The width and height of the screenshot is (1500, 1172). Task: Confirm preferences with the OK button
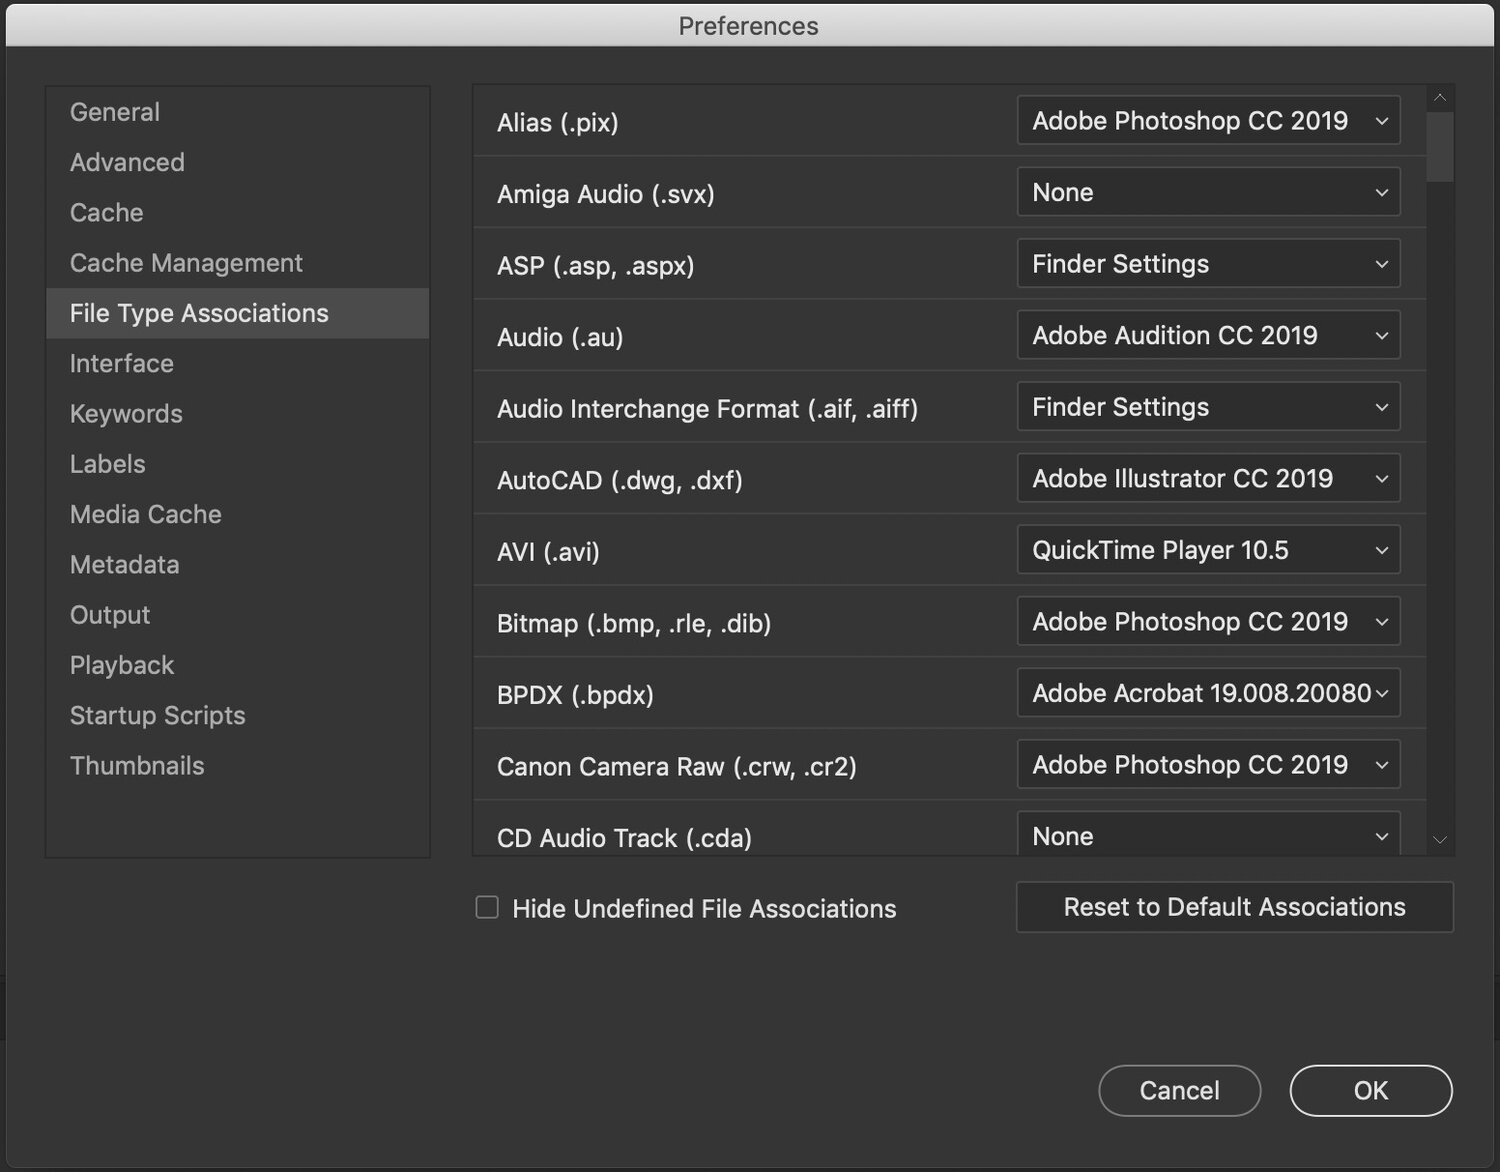(x=1370, y=1090)
